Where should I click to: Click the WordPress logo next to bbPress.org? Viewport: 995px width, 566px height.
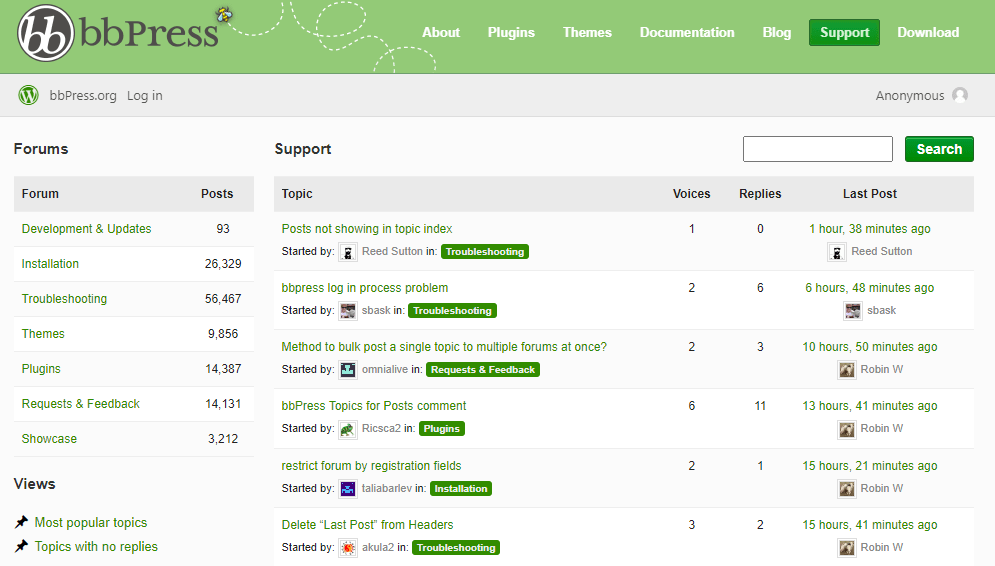[28, 95]
